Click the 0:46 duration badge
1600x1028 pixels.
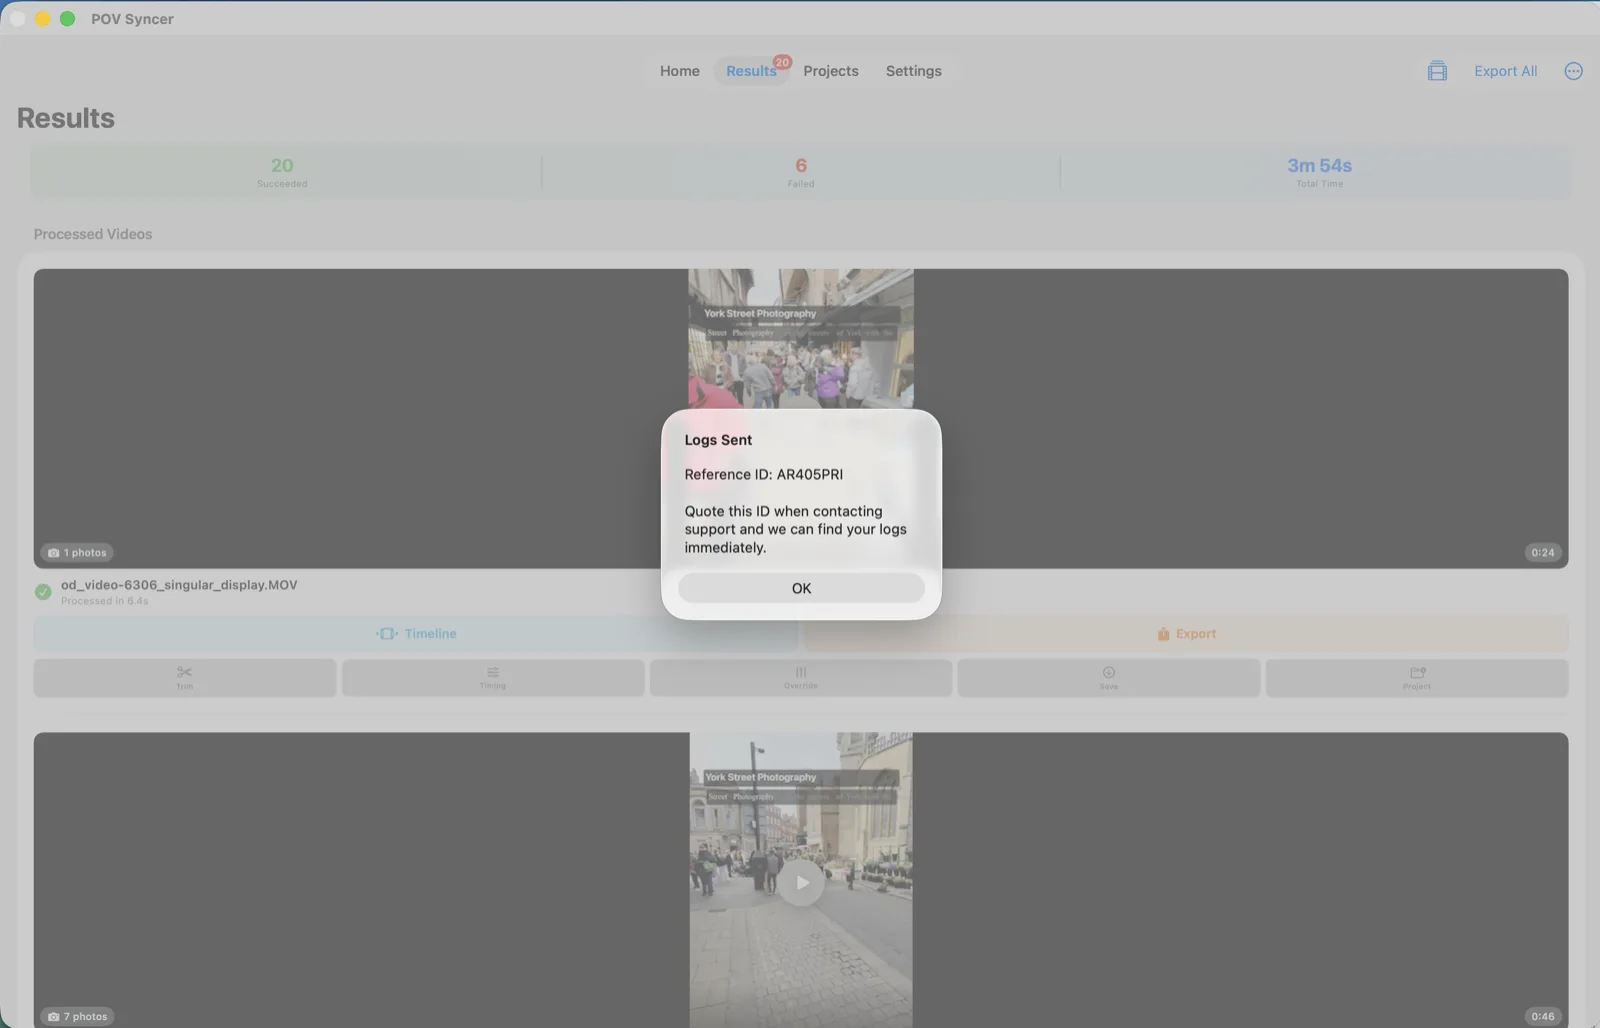coord(1543,1017)
